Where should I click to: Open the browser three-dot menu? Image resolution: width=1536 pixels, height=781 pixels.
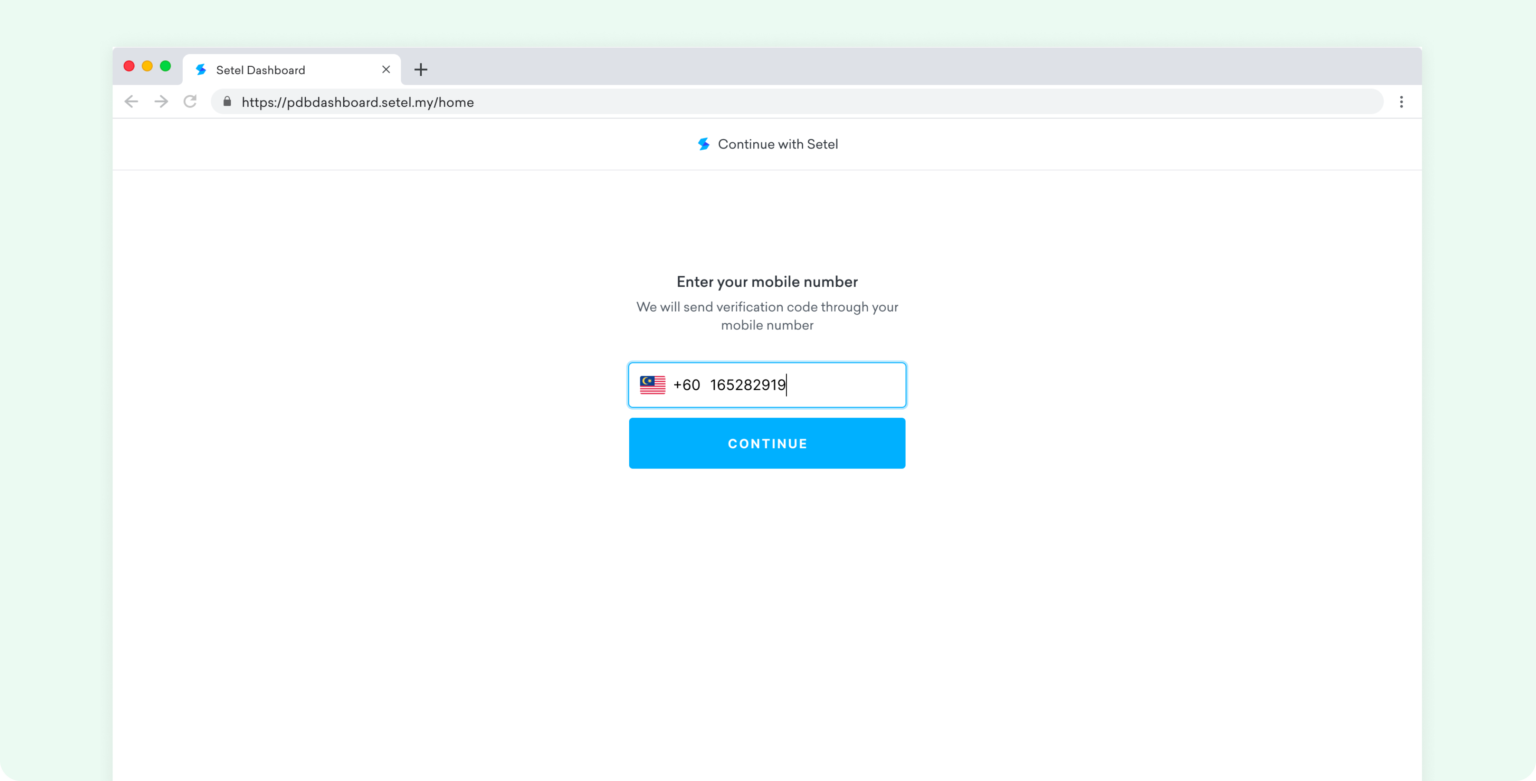click(1401, 102)
